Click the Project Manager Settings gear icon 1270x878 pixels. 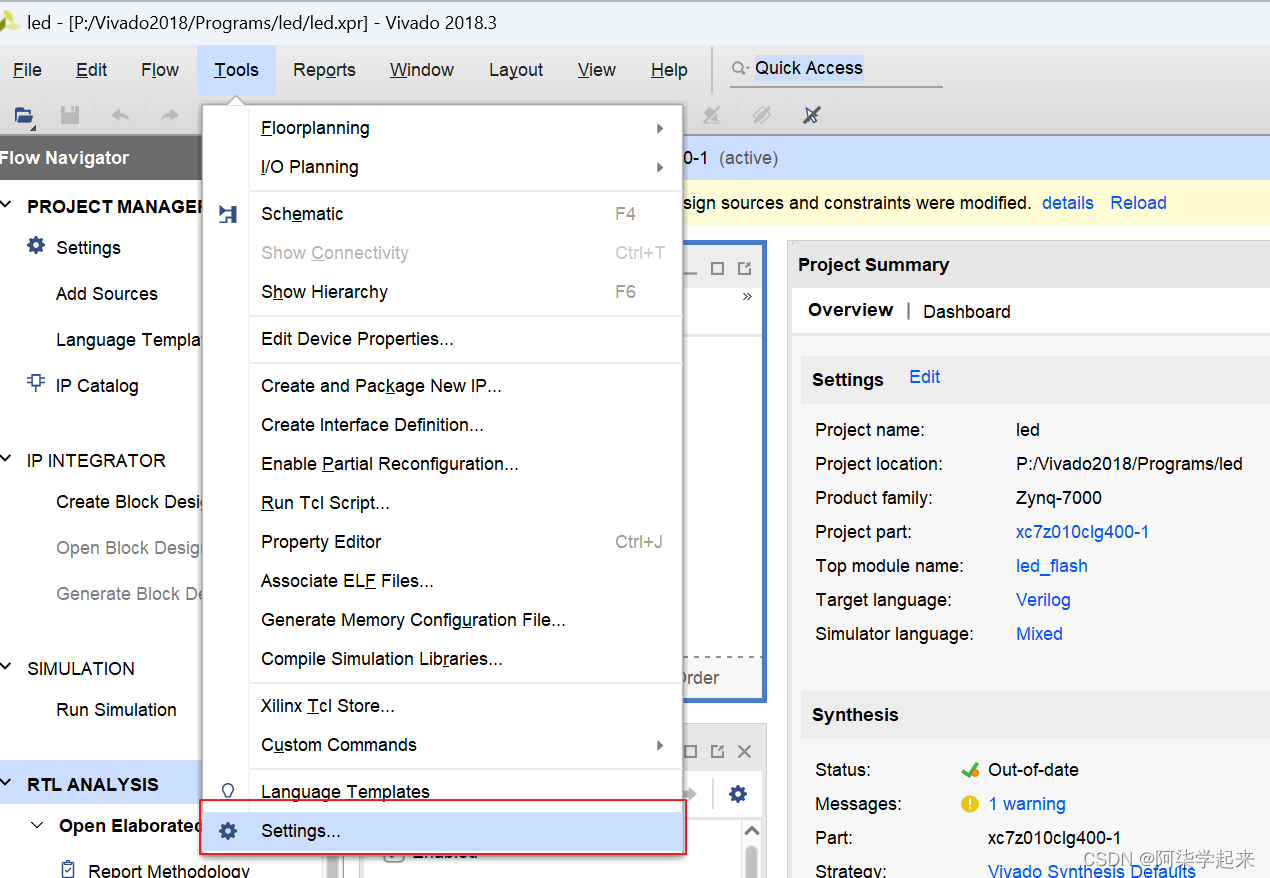point(36,246)
